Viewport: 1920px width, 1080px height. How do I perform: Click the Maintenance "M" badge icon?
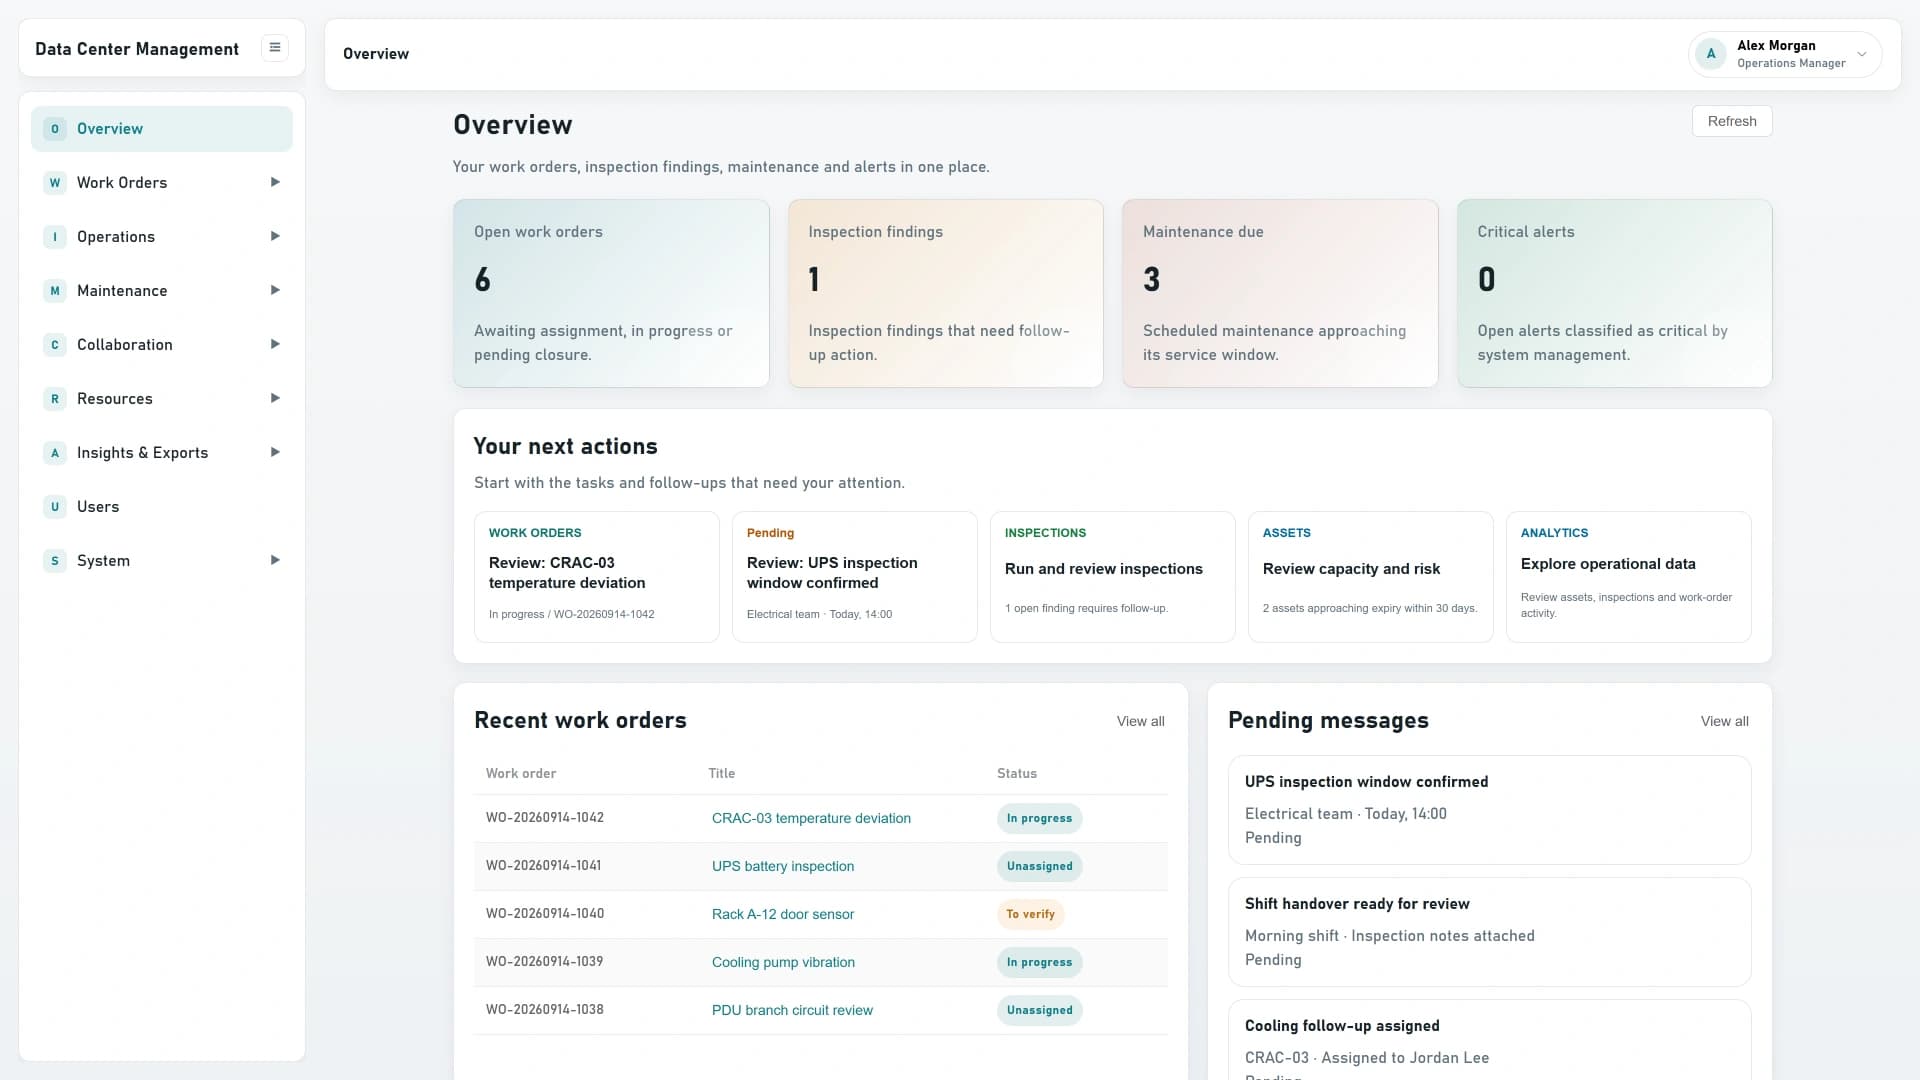pos(55,291)
